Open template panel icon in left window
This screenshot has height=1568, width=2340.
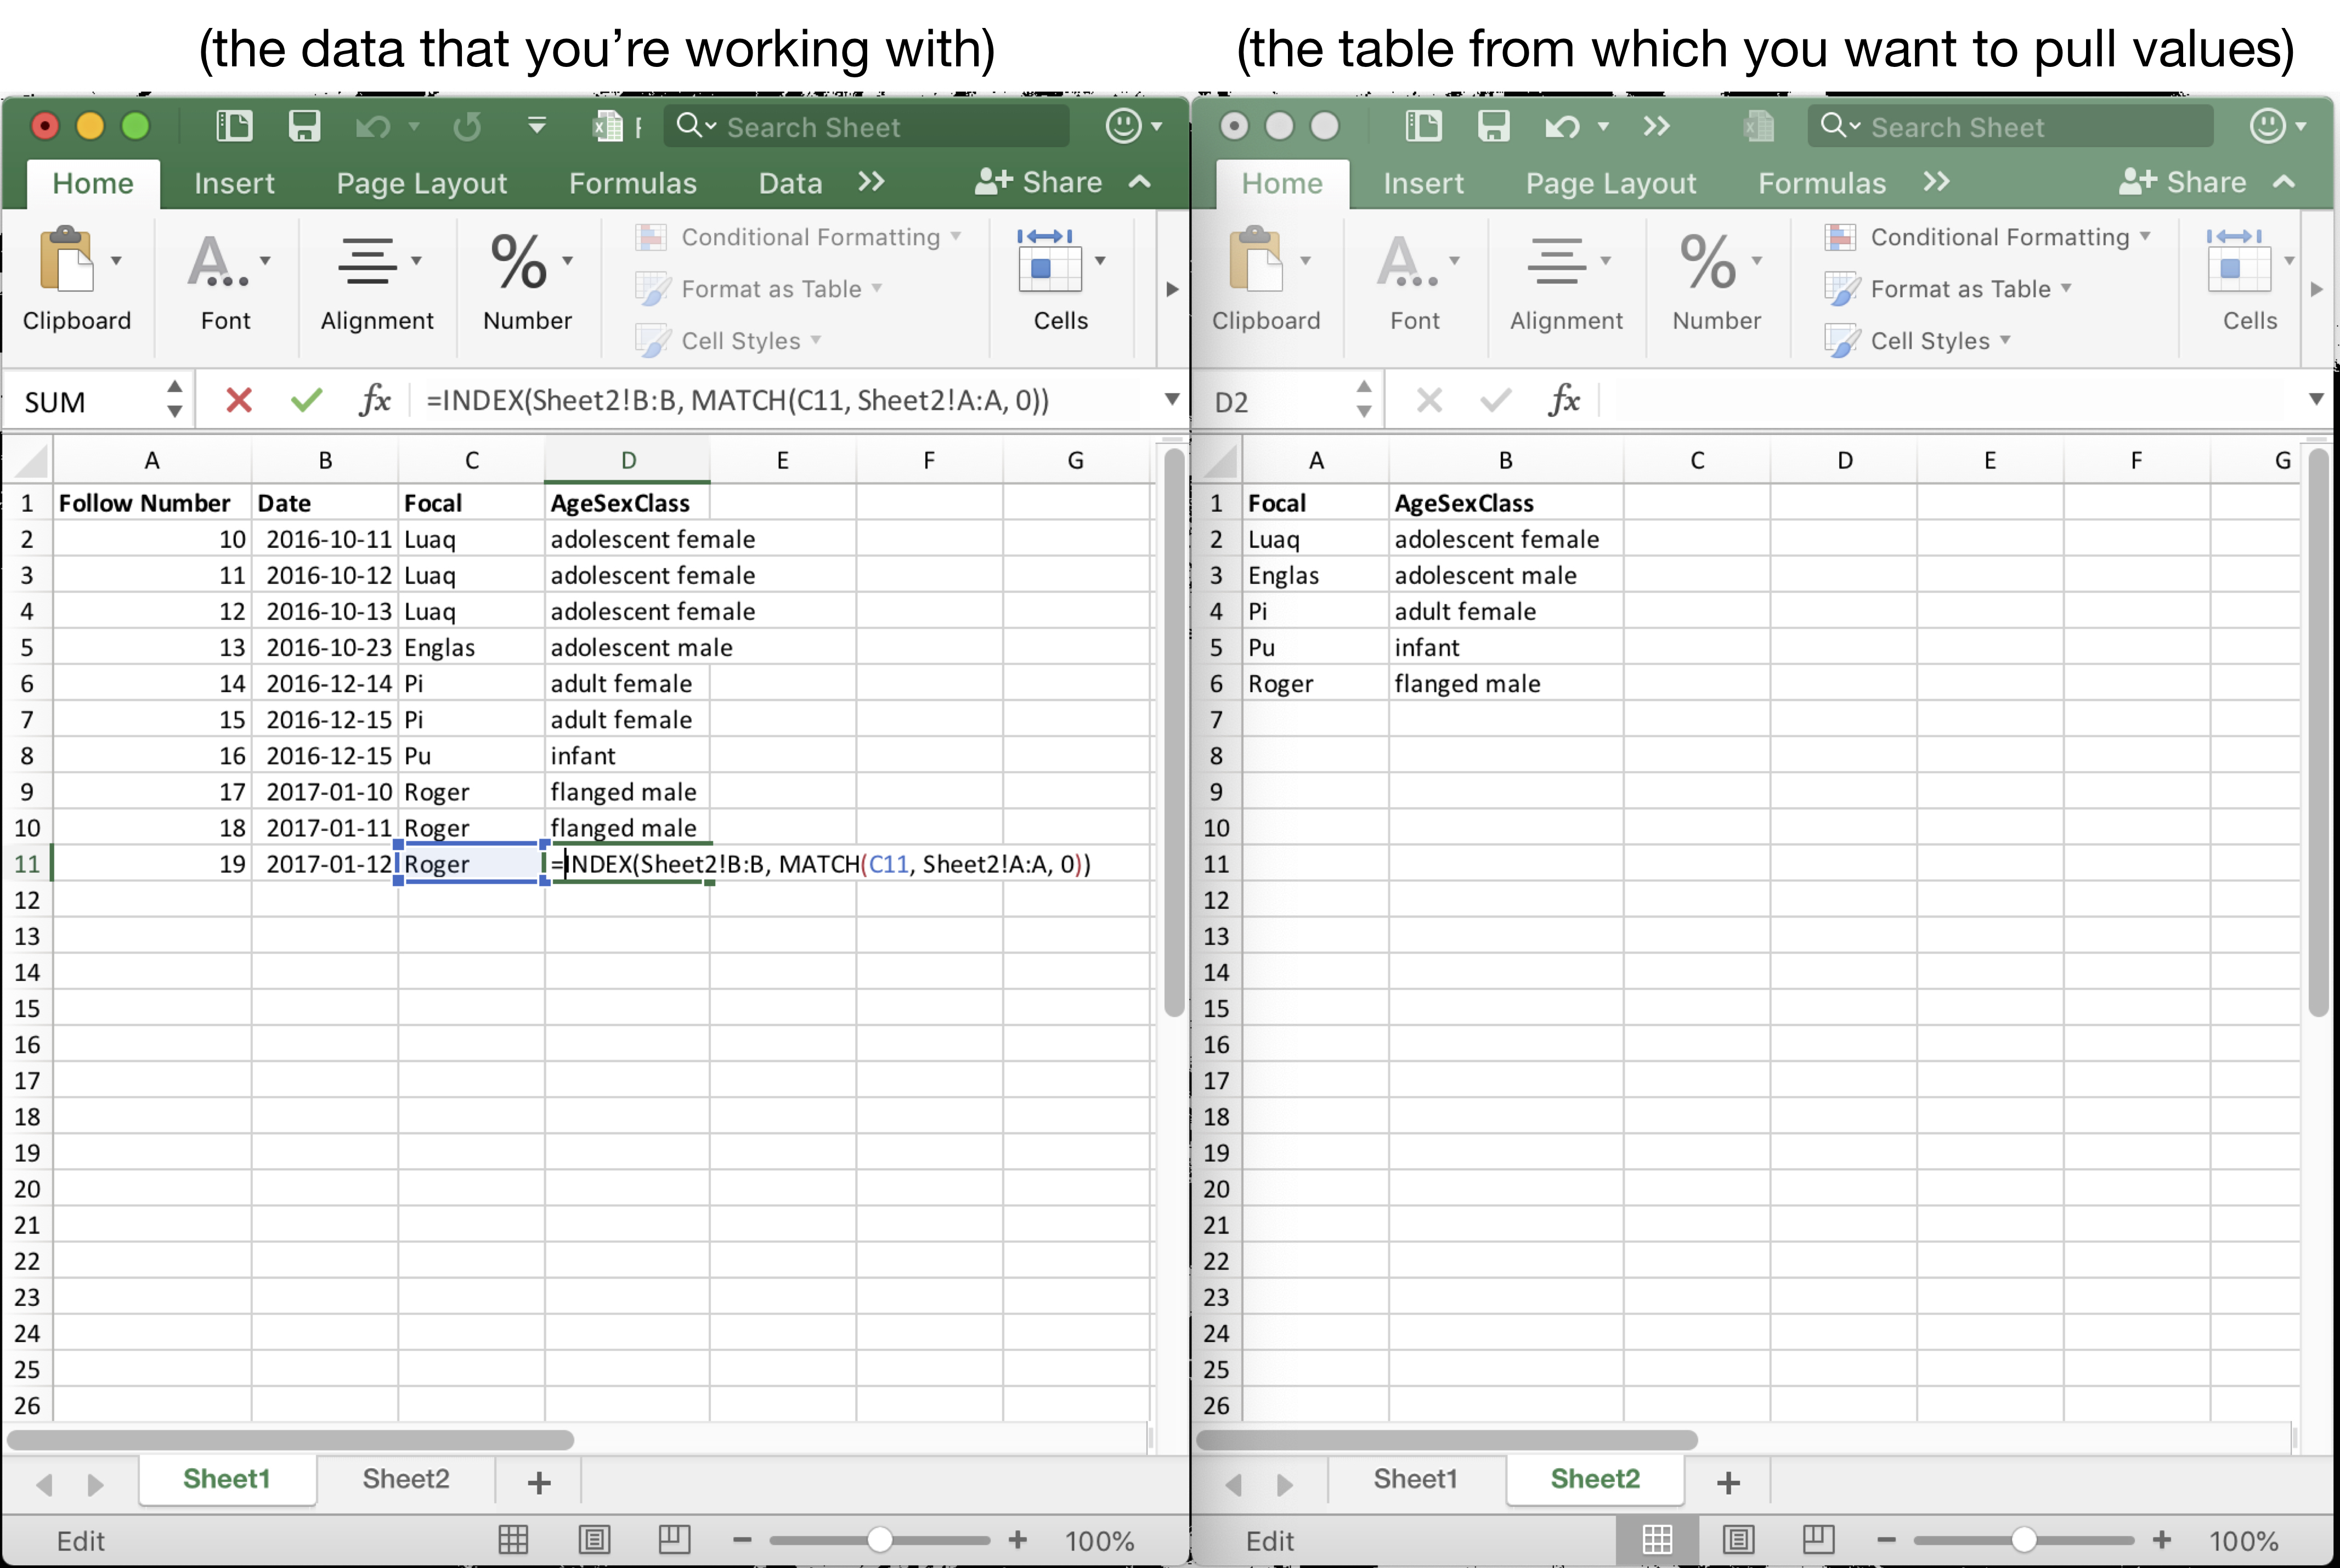233,126
